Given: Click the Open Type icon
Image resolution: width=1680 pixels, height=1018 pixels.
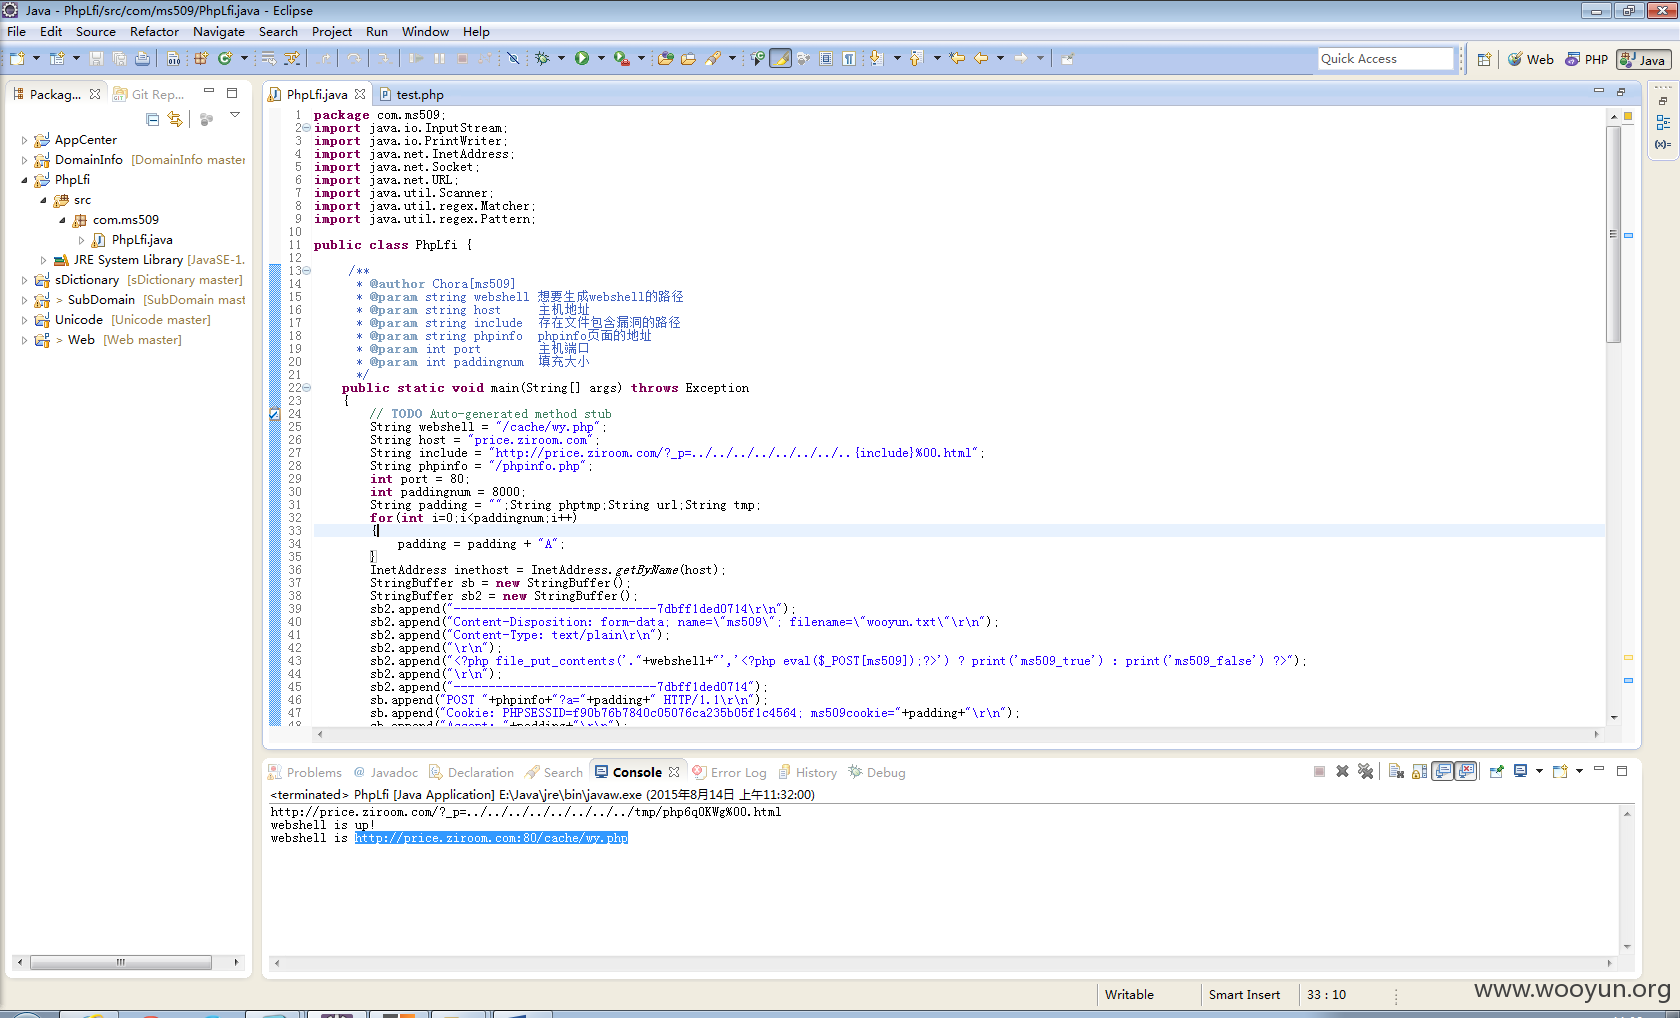Looking at the screenshot, I should (x=665, y=59).
